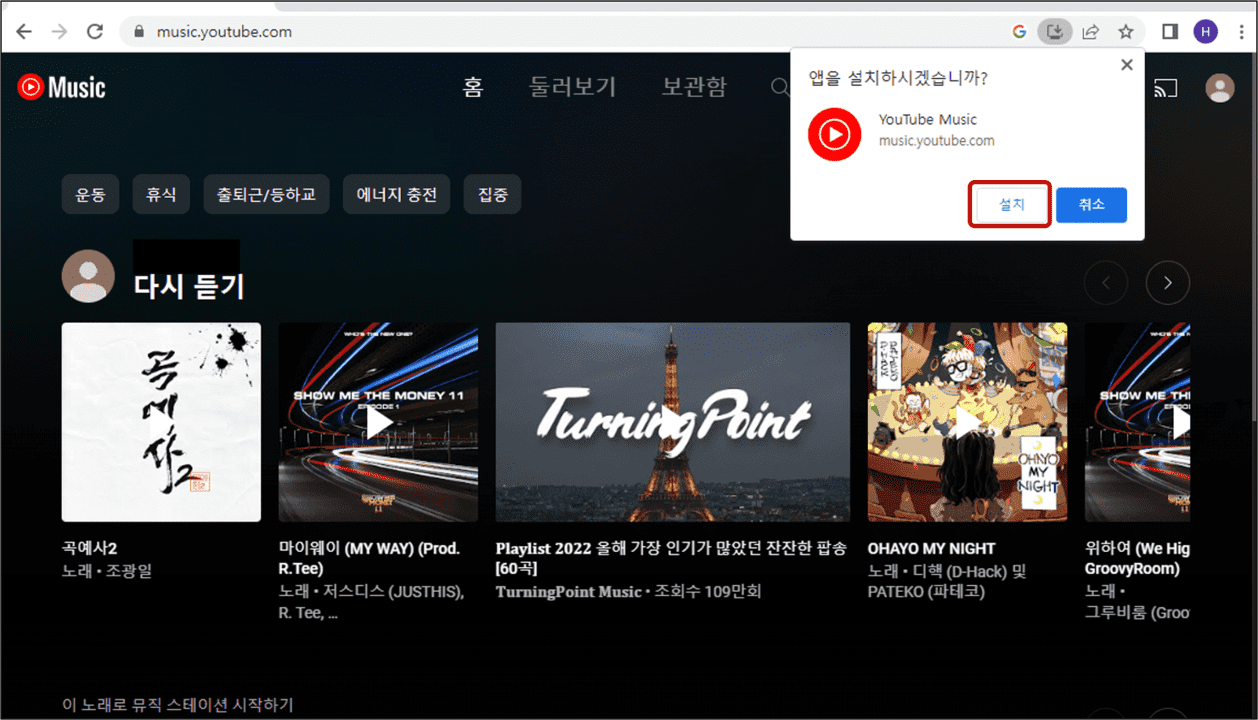Play the 위하여 song thumbnail
Screen dimensions: 1258x720
click(x=1137, y=422)
